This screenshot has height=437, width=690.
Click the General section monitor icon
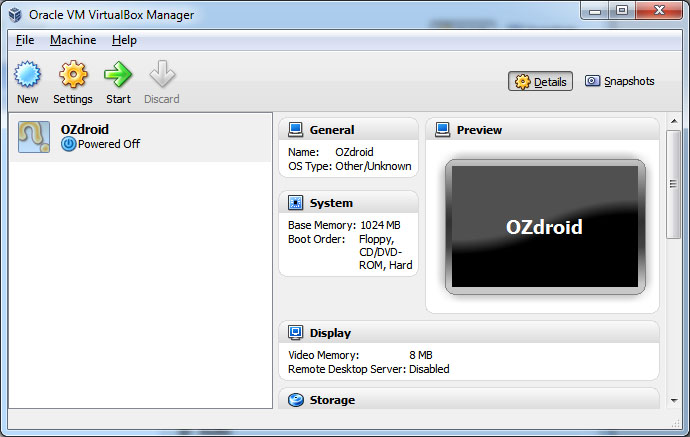295,130
